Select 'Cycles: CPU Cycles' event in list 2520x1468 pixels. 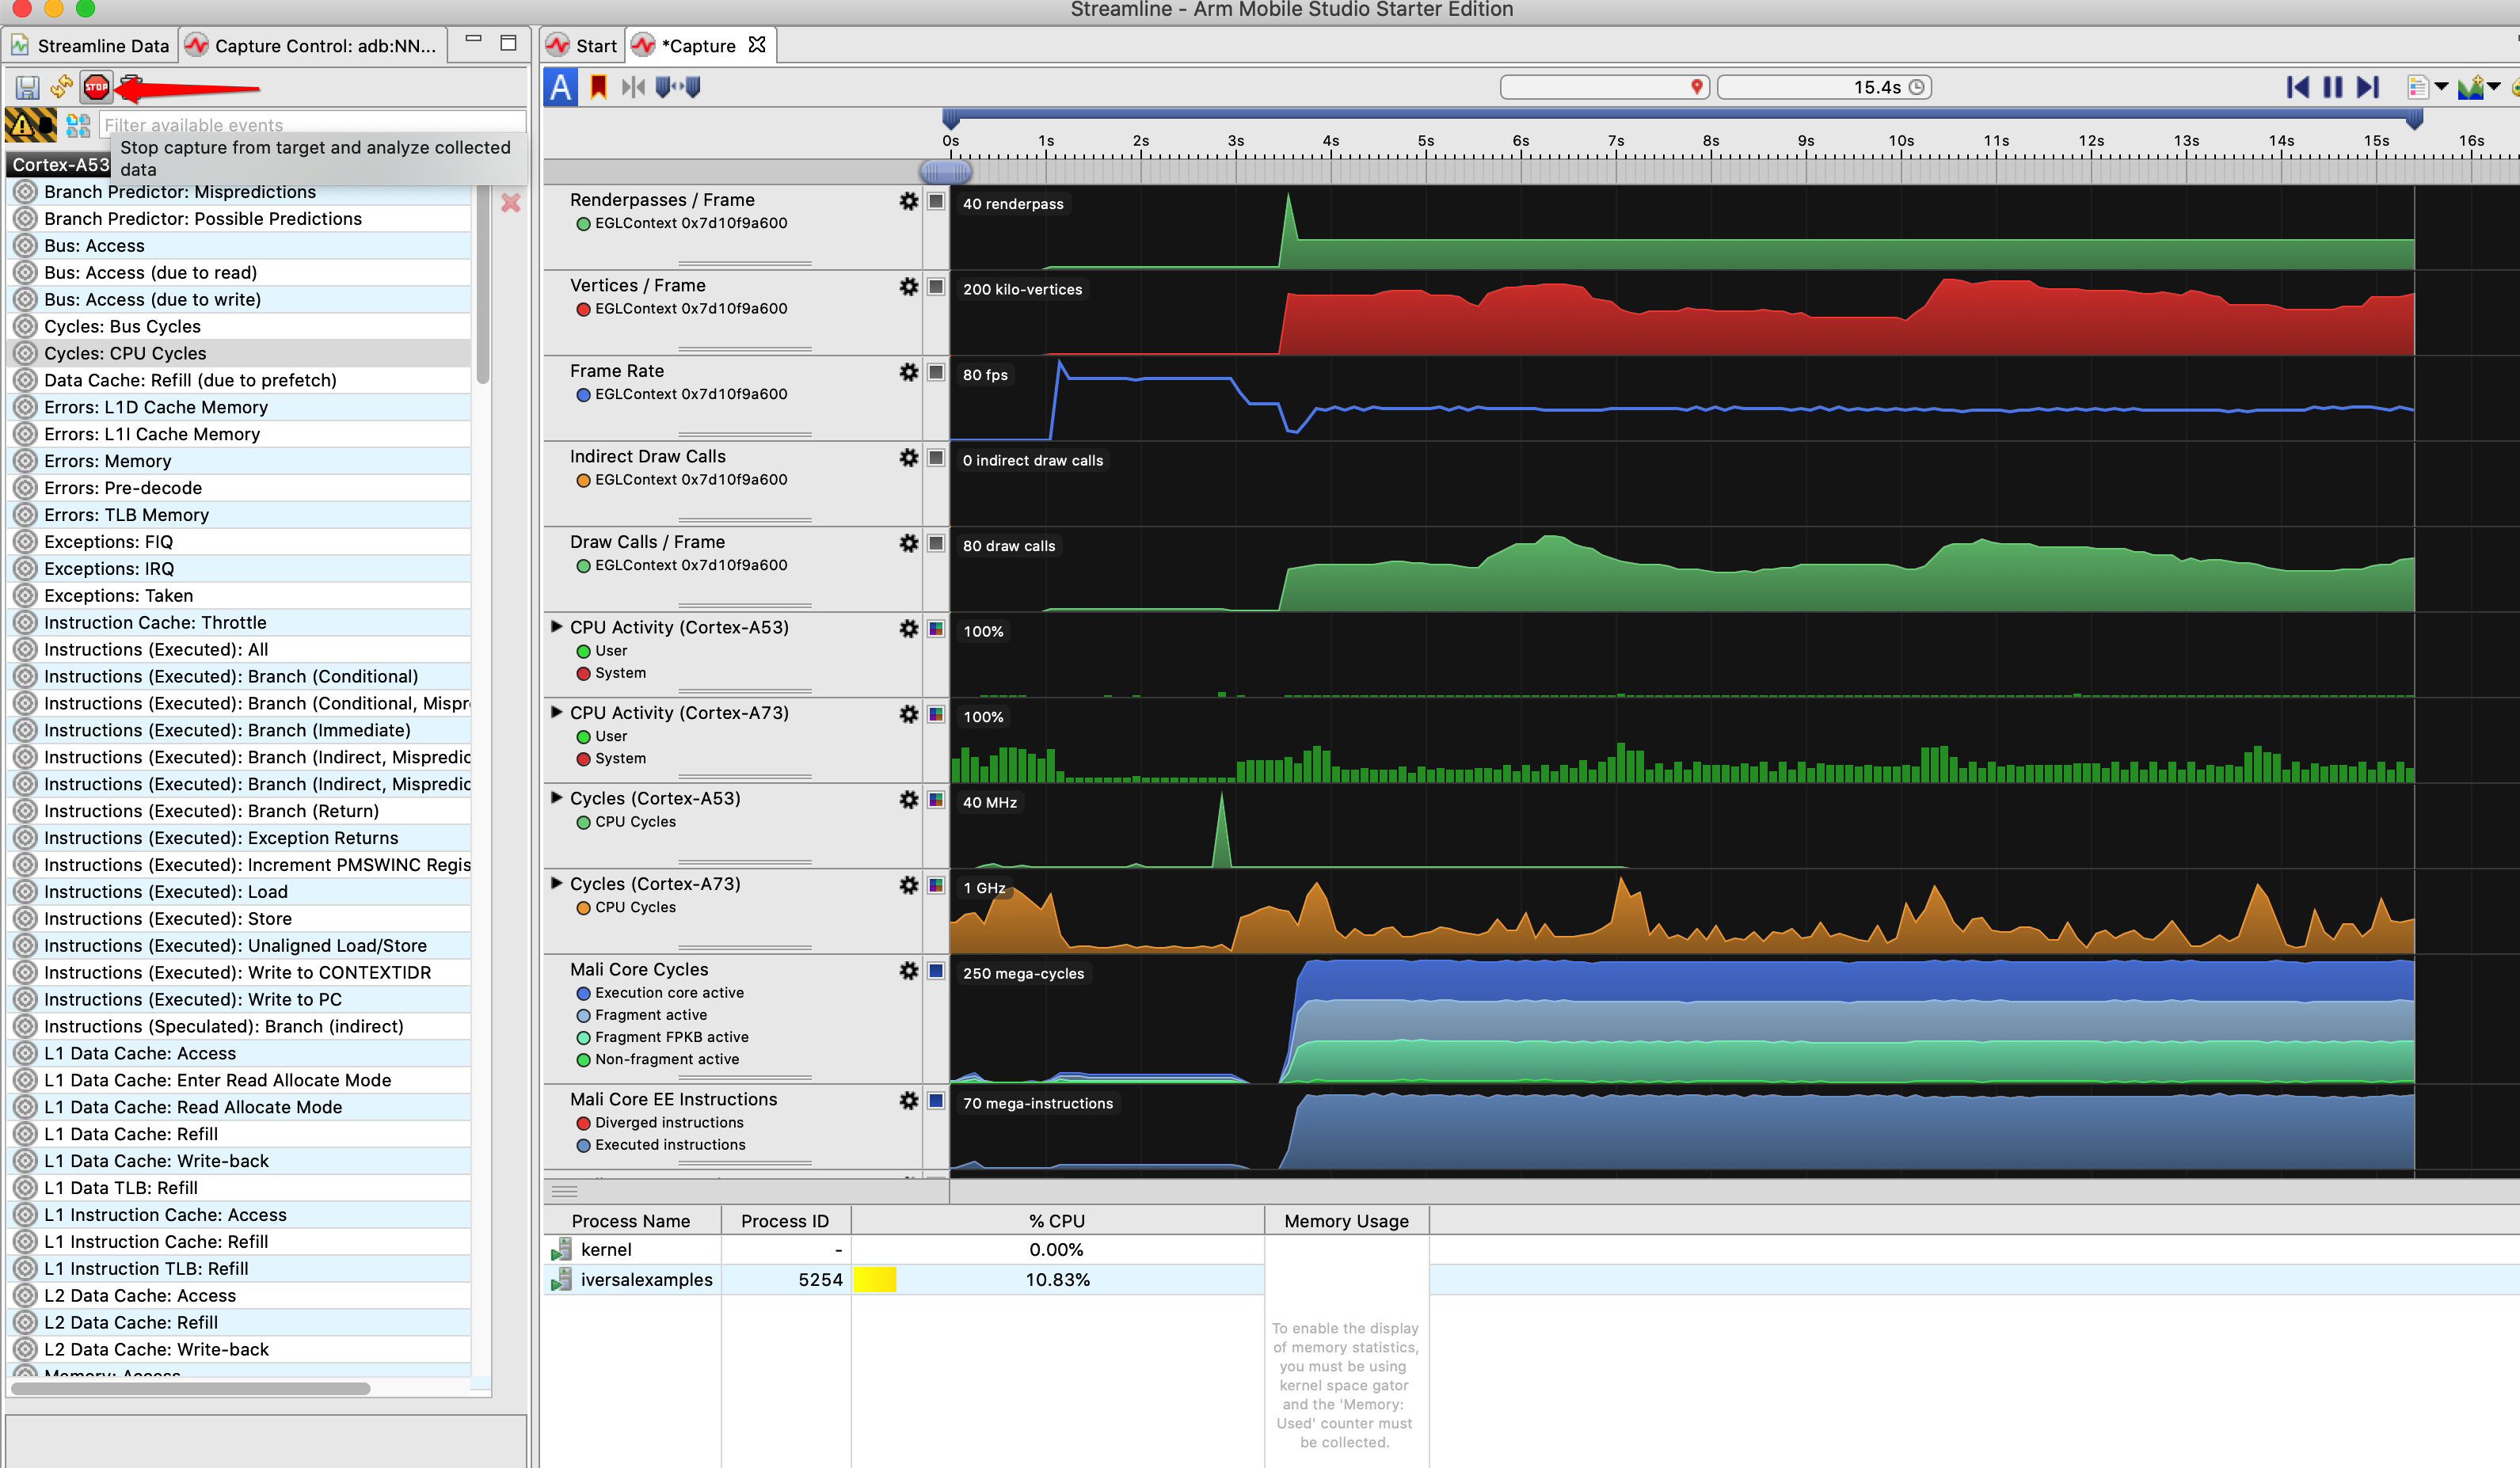[125, 353]
